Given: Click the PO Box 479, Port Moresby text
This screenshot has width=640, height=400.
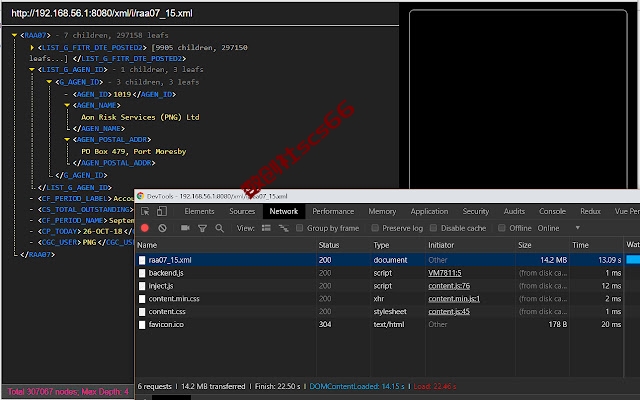Looking at the screenshot, I should click(133, 151).
